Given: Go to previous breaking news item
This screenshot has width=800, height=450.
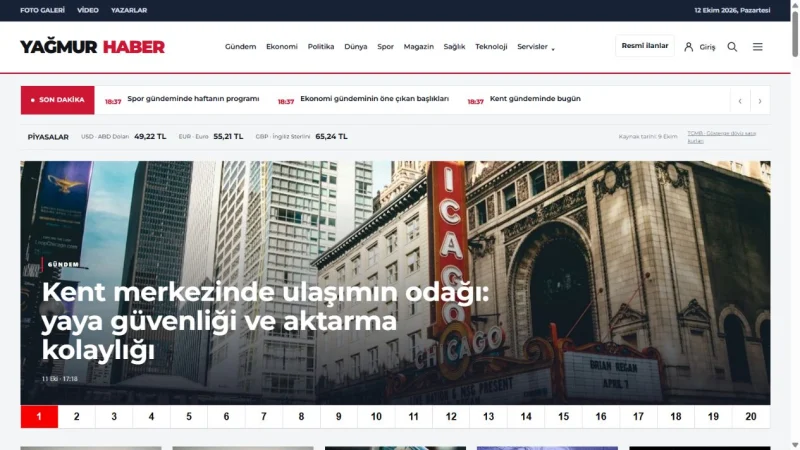Looking at the screenshot, I should pyautogui.click(x=740, y=101).
